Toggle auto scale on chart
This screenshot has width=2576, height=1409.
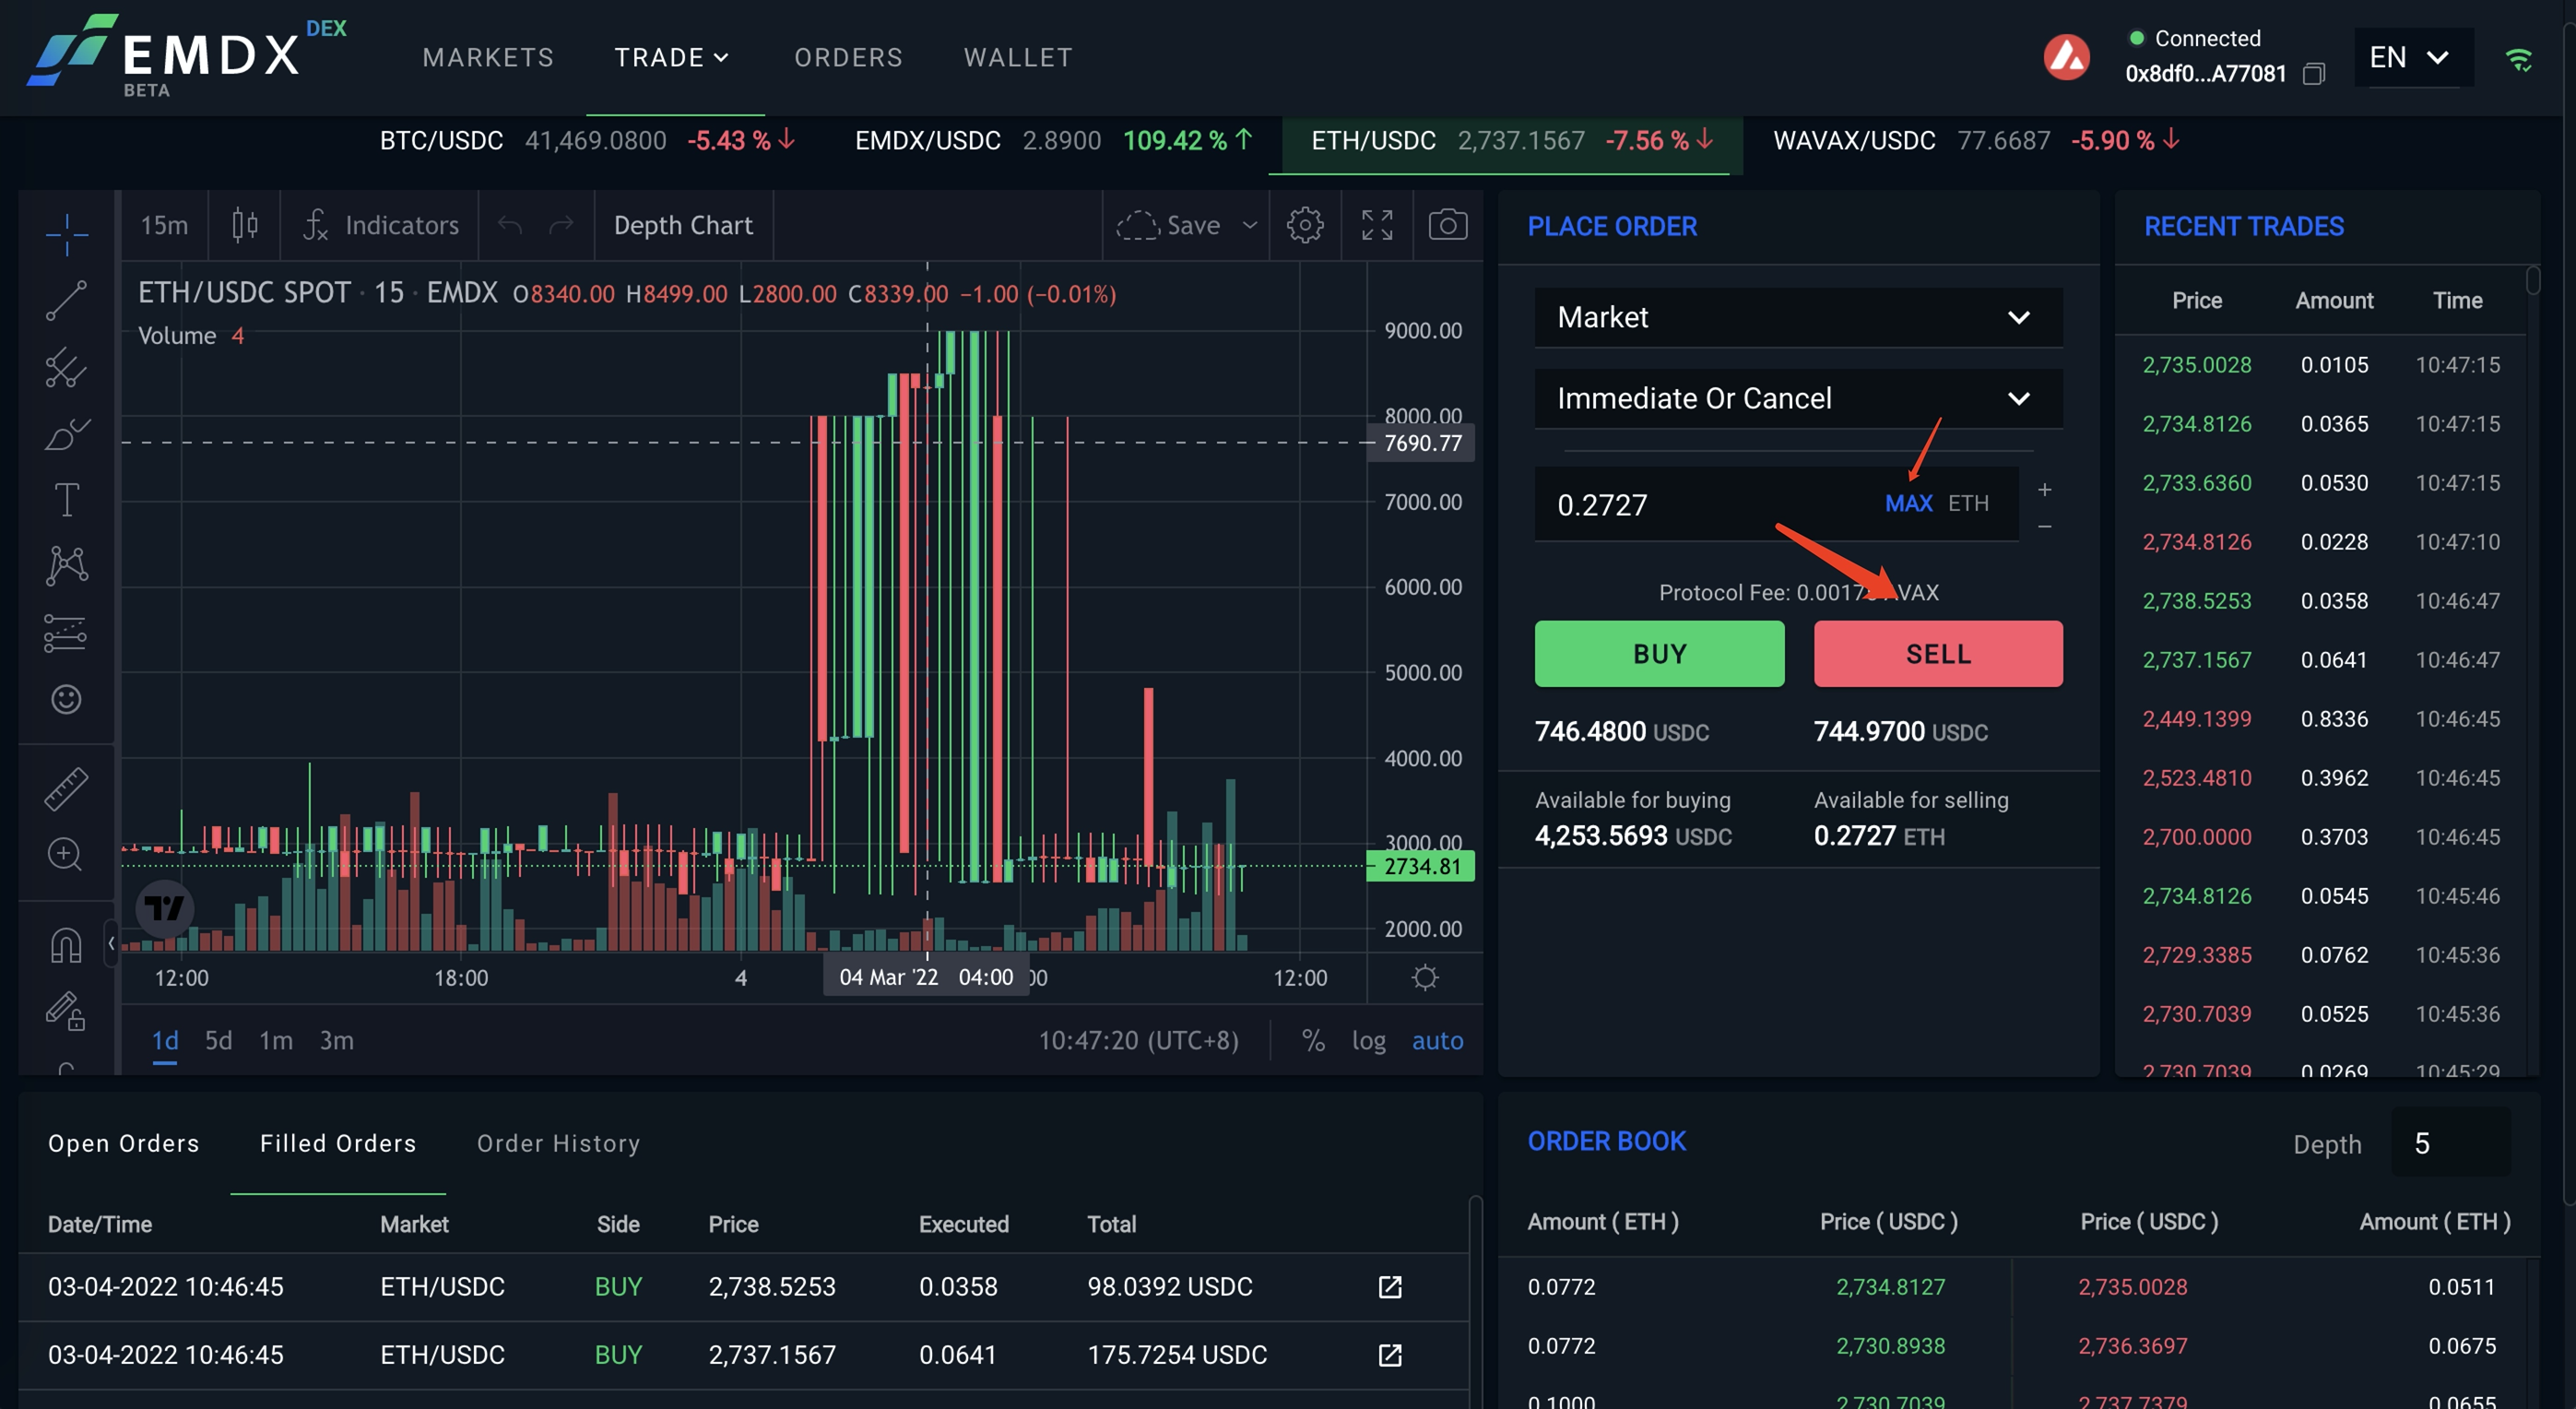click(1436, 1041)
